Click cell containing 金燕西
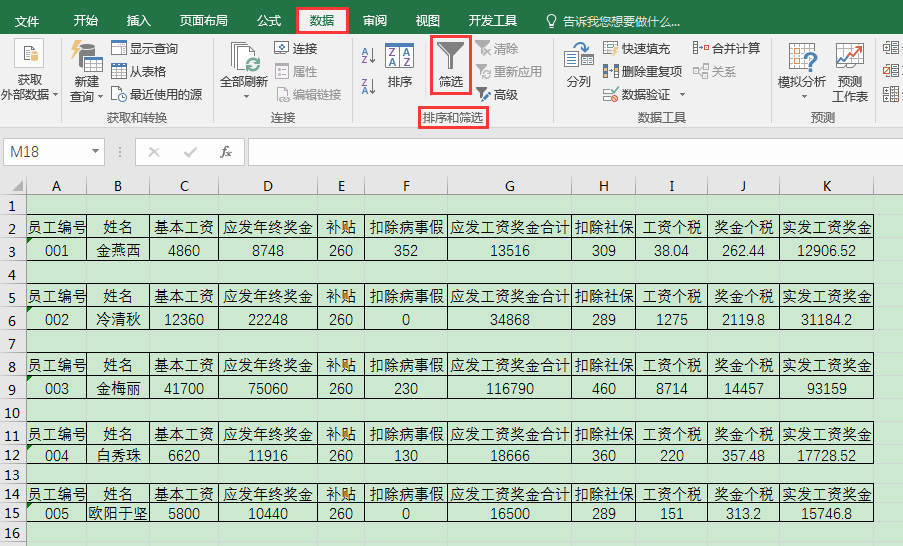 [118, 251]
